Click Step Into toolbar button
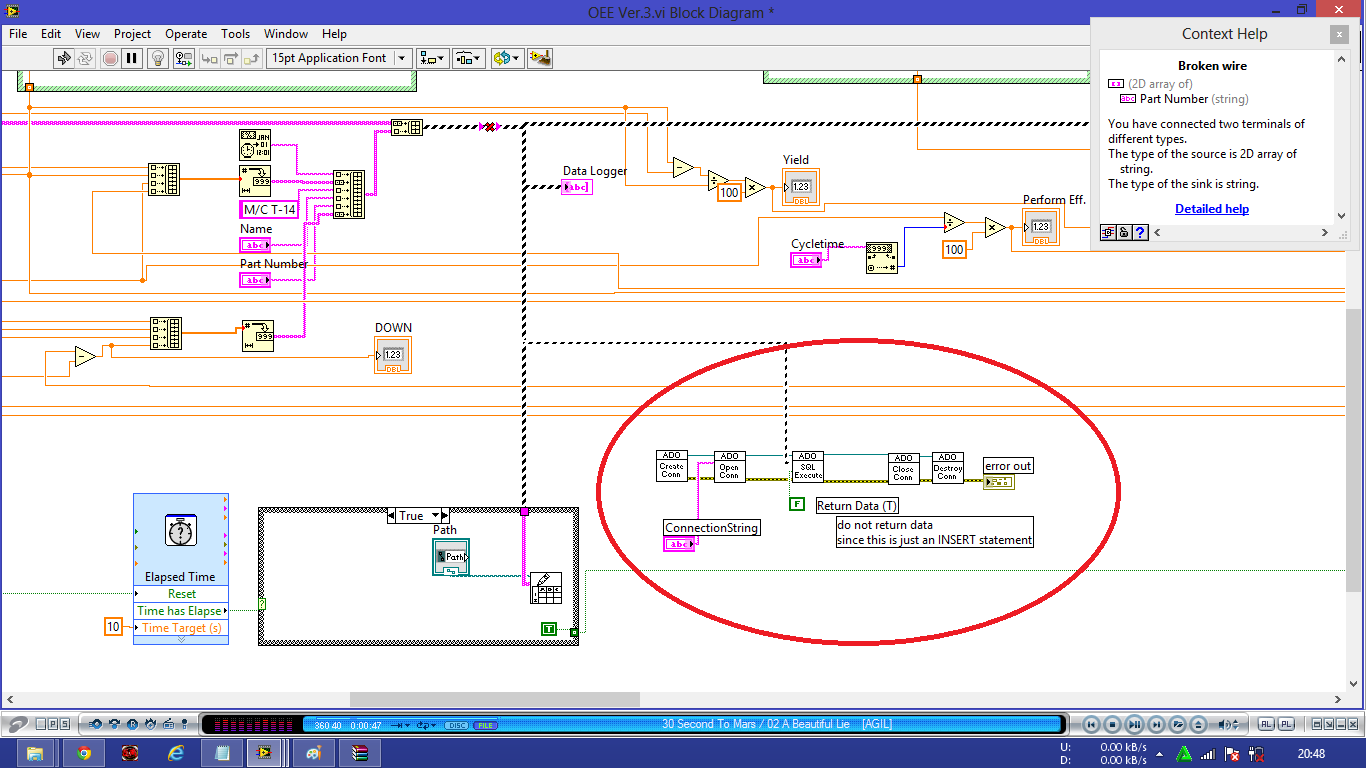 coord(209,58)
